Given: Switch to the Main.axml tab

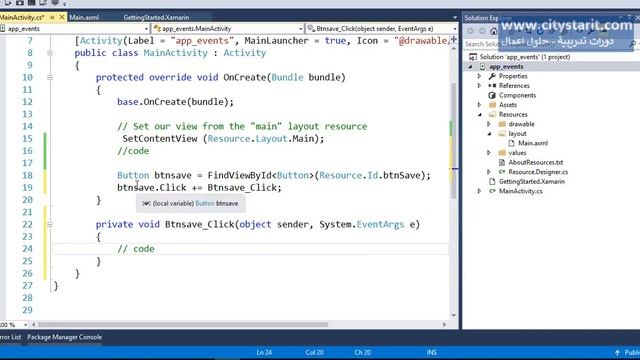Looking at the screenshot, I should 84,18.
